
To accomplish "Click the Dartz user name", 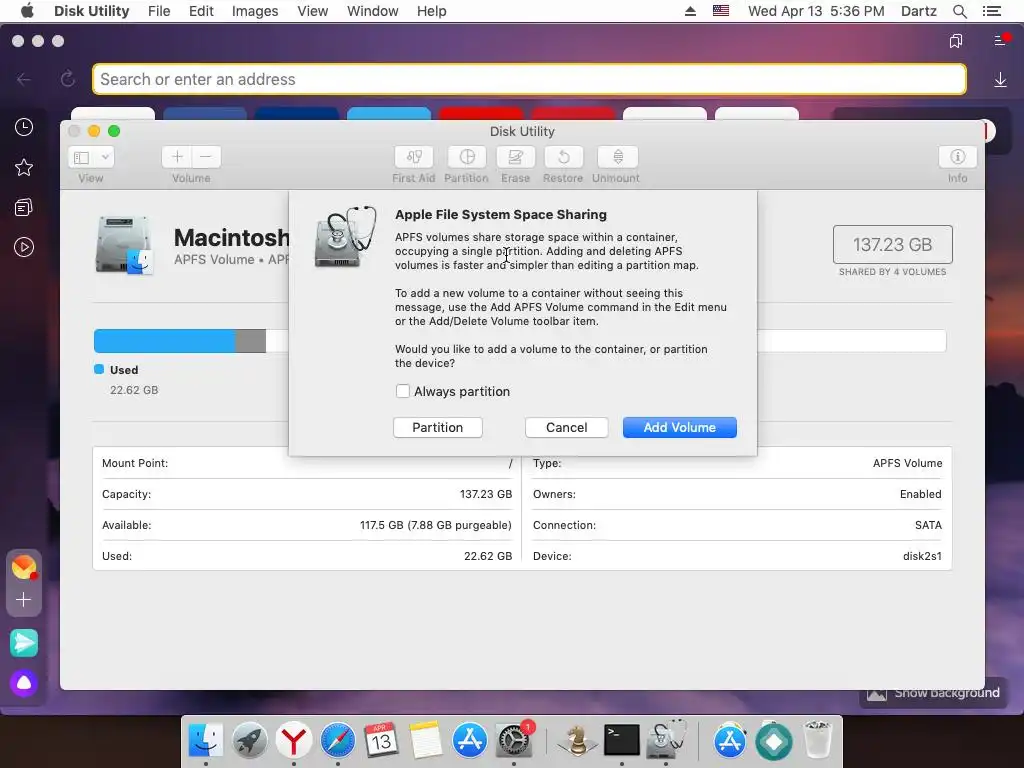I will (918, 11).
